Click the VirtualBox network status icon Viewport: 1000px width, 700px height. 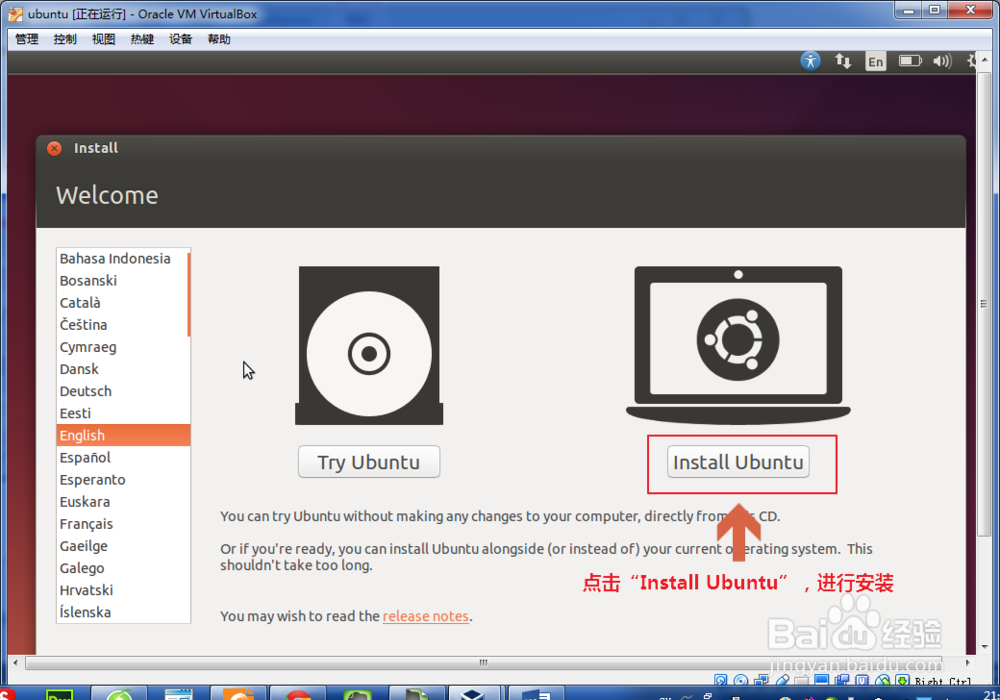[761, 680]
